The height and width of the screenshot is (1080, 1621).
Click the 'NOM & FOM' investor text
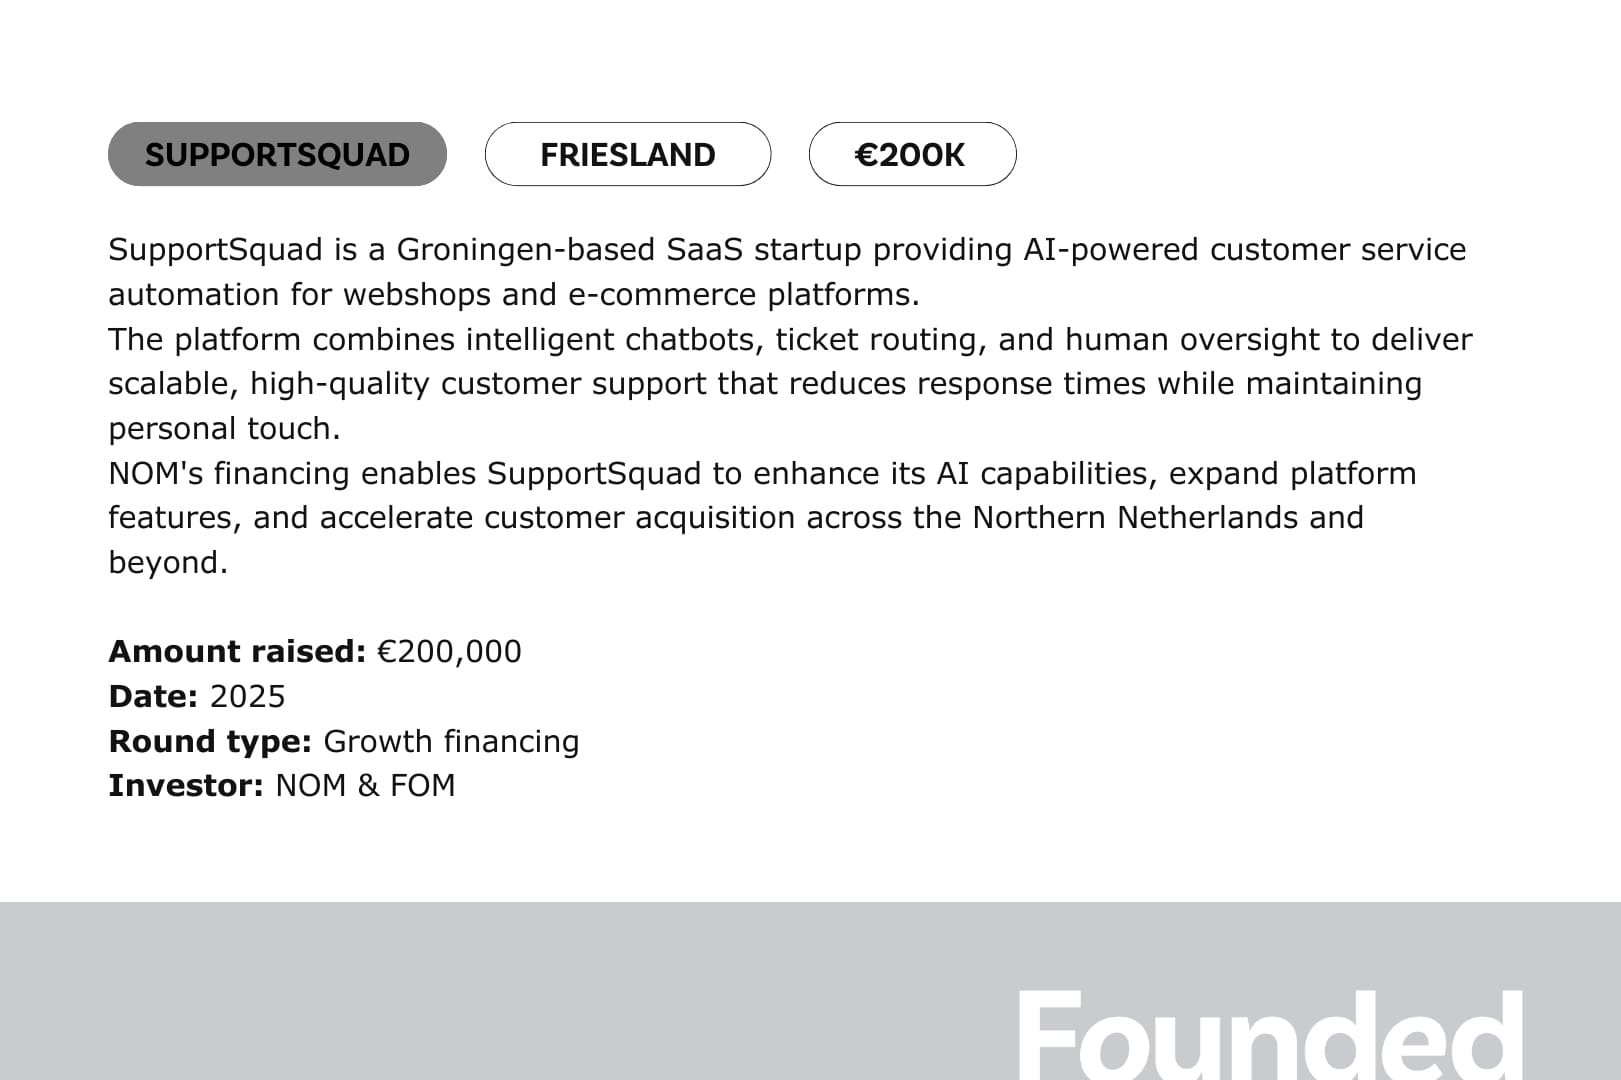coord(365,785)
